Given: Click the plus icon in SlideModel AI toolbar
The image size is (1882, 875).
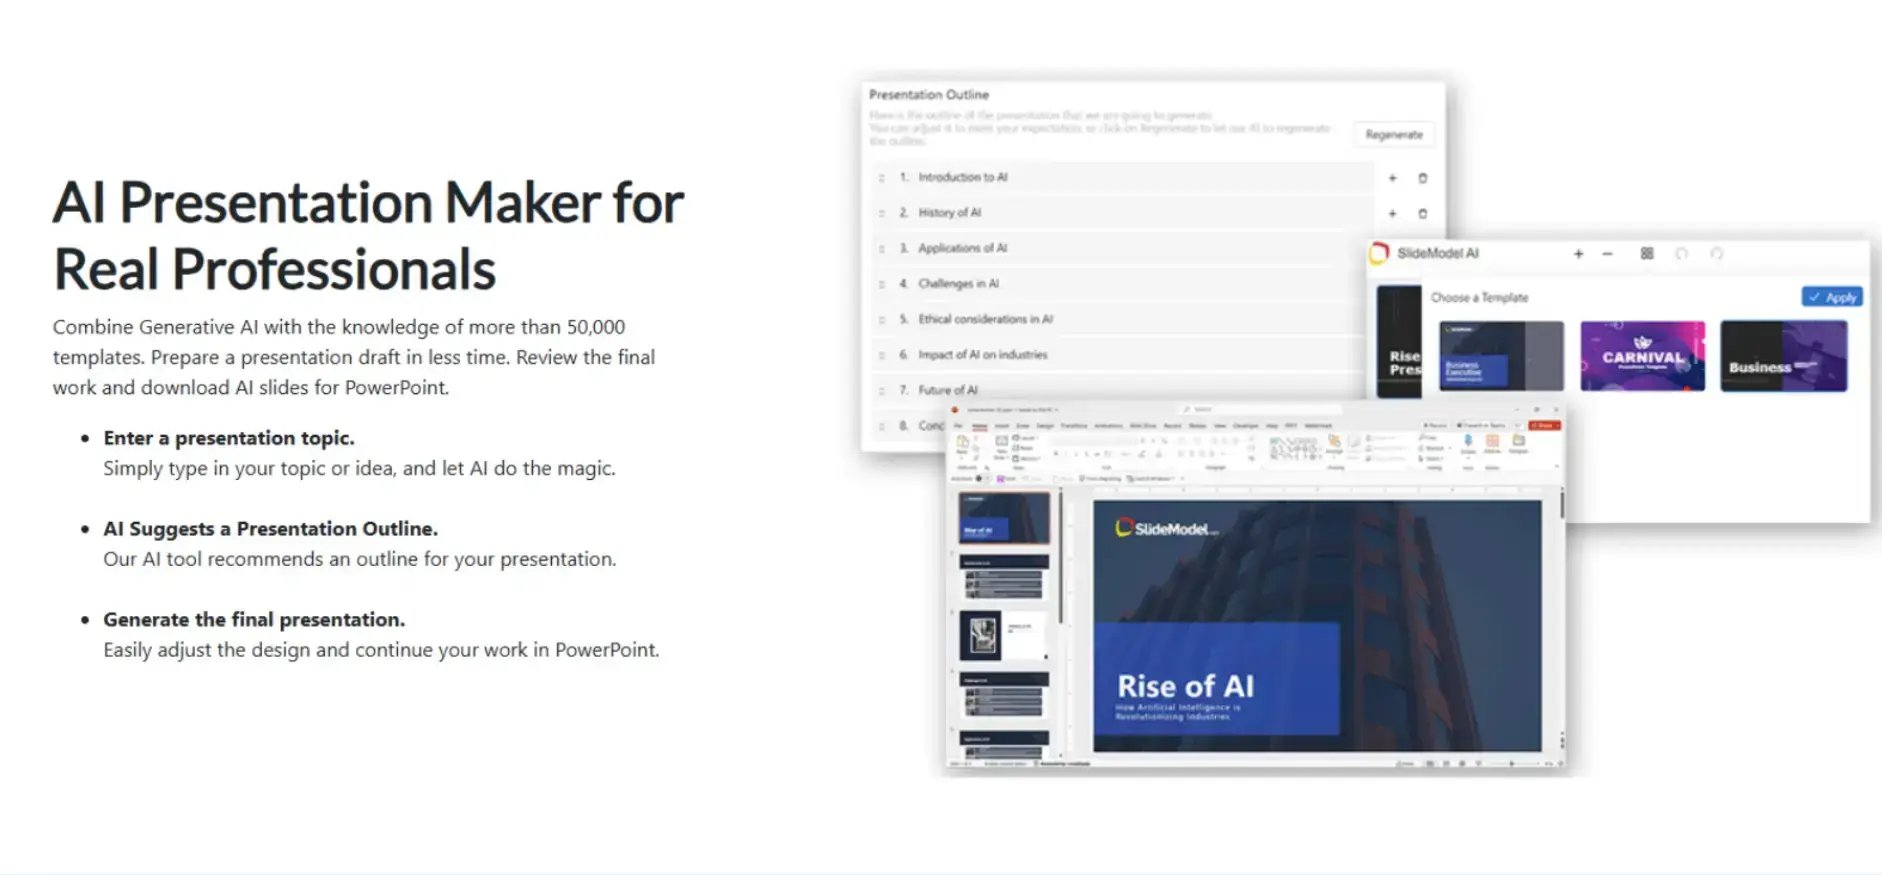Looking at the screenshot, I should pyautogui.click(x=1578, y=254).
